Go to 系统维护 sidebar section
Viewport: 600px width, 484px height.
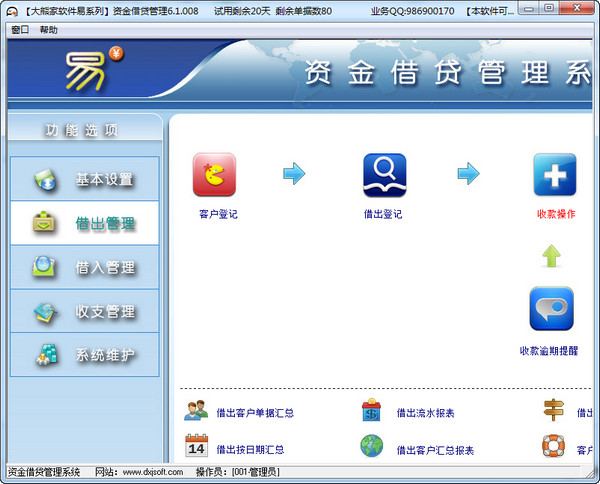coord(85,355)
